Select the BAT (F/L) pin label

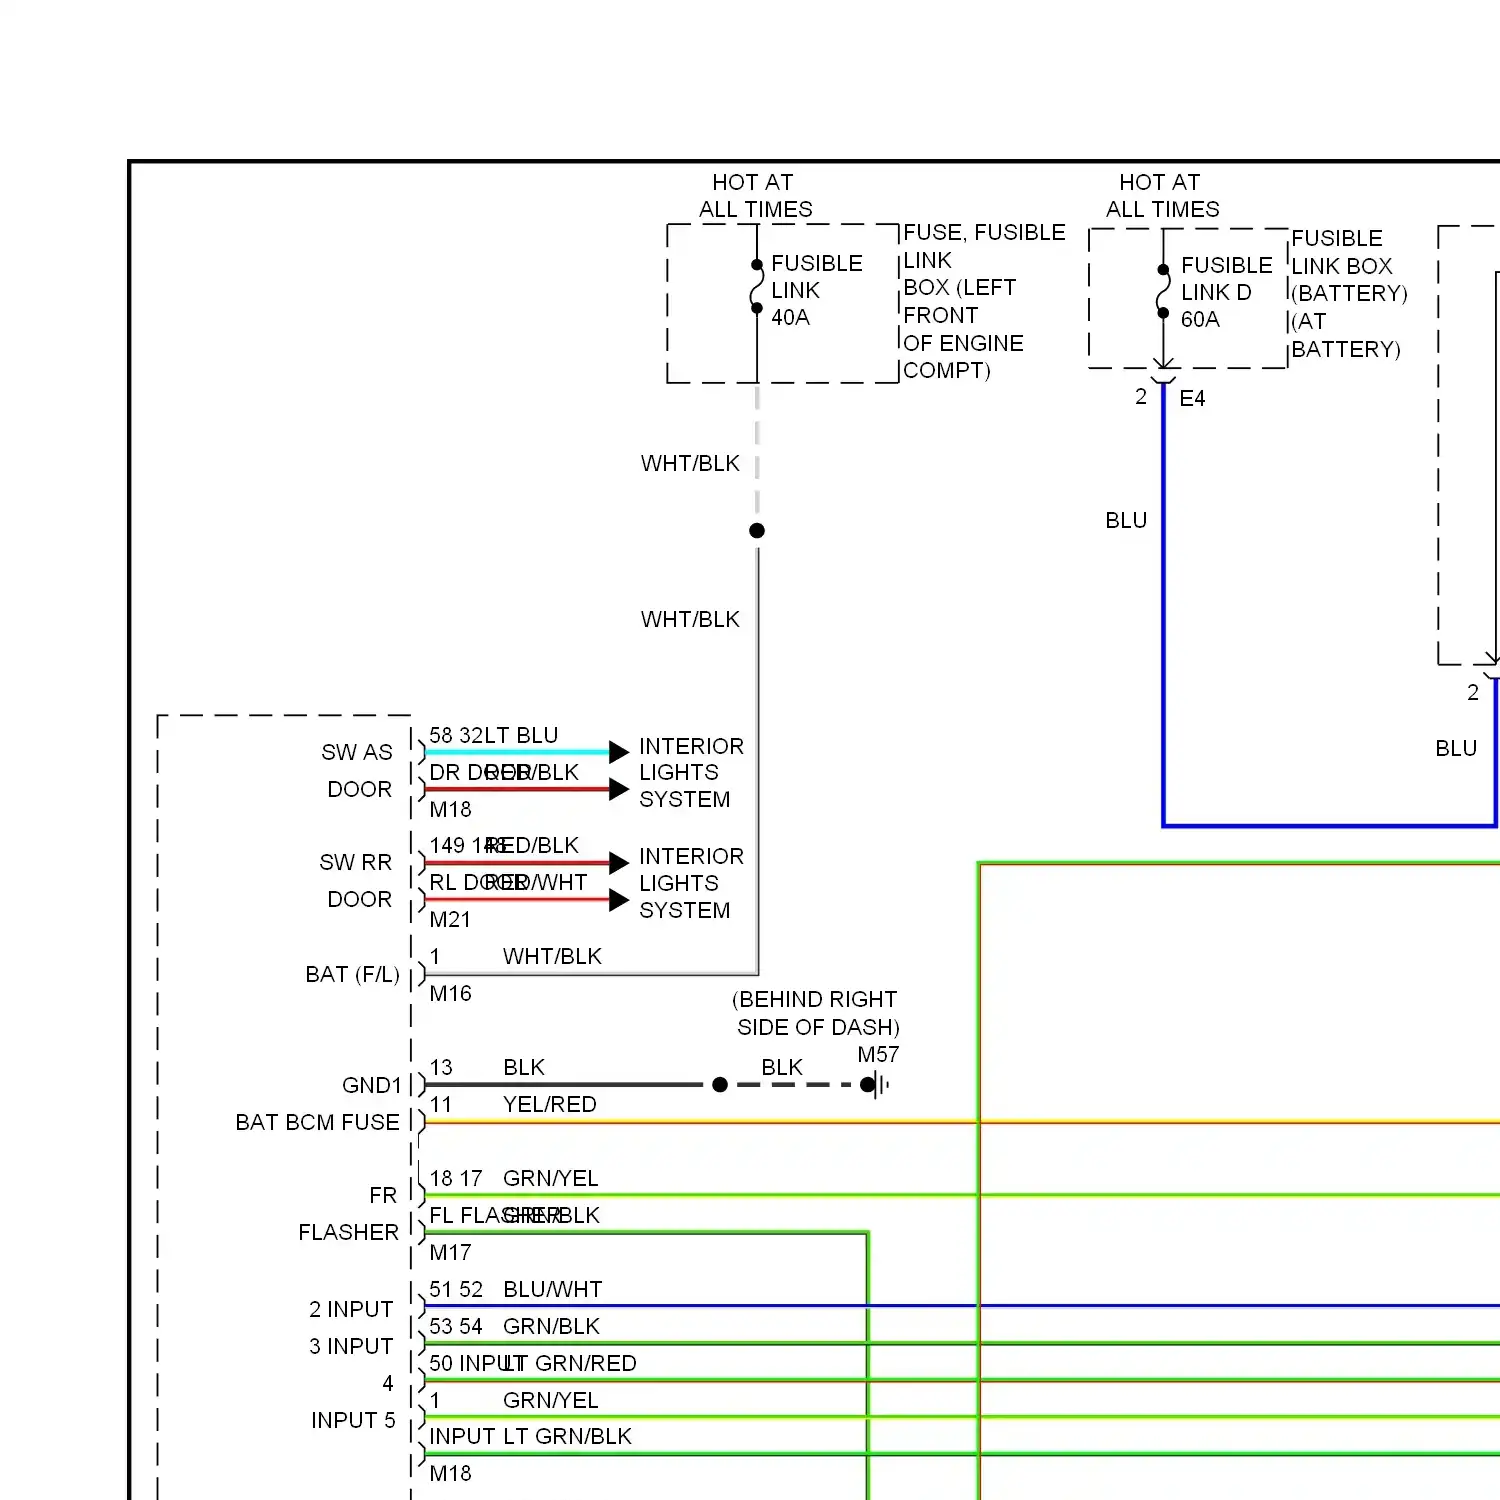352,975
